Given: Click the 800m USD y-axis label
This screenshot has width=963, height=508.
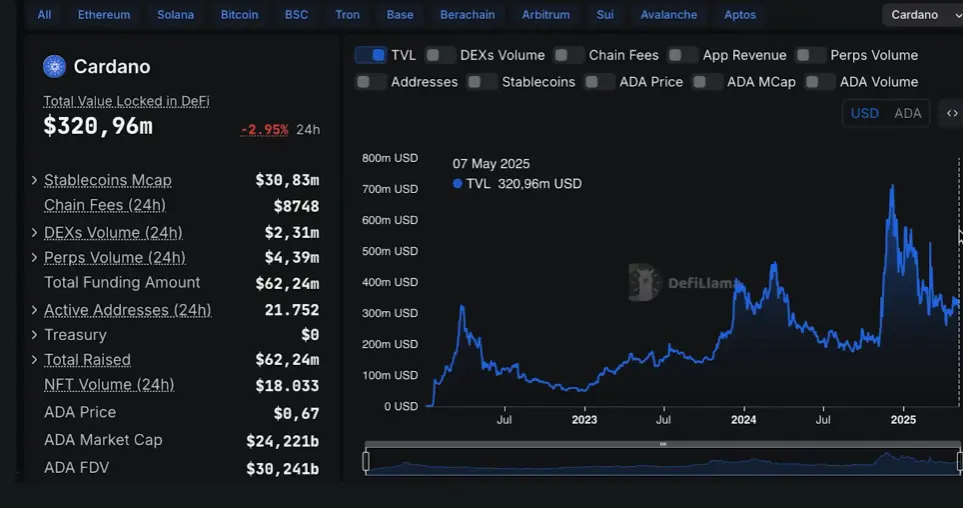Looking at the screenshot, I should (x=390, y=158).
